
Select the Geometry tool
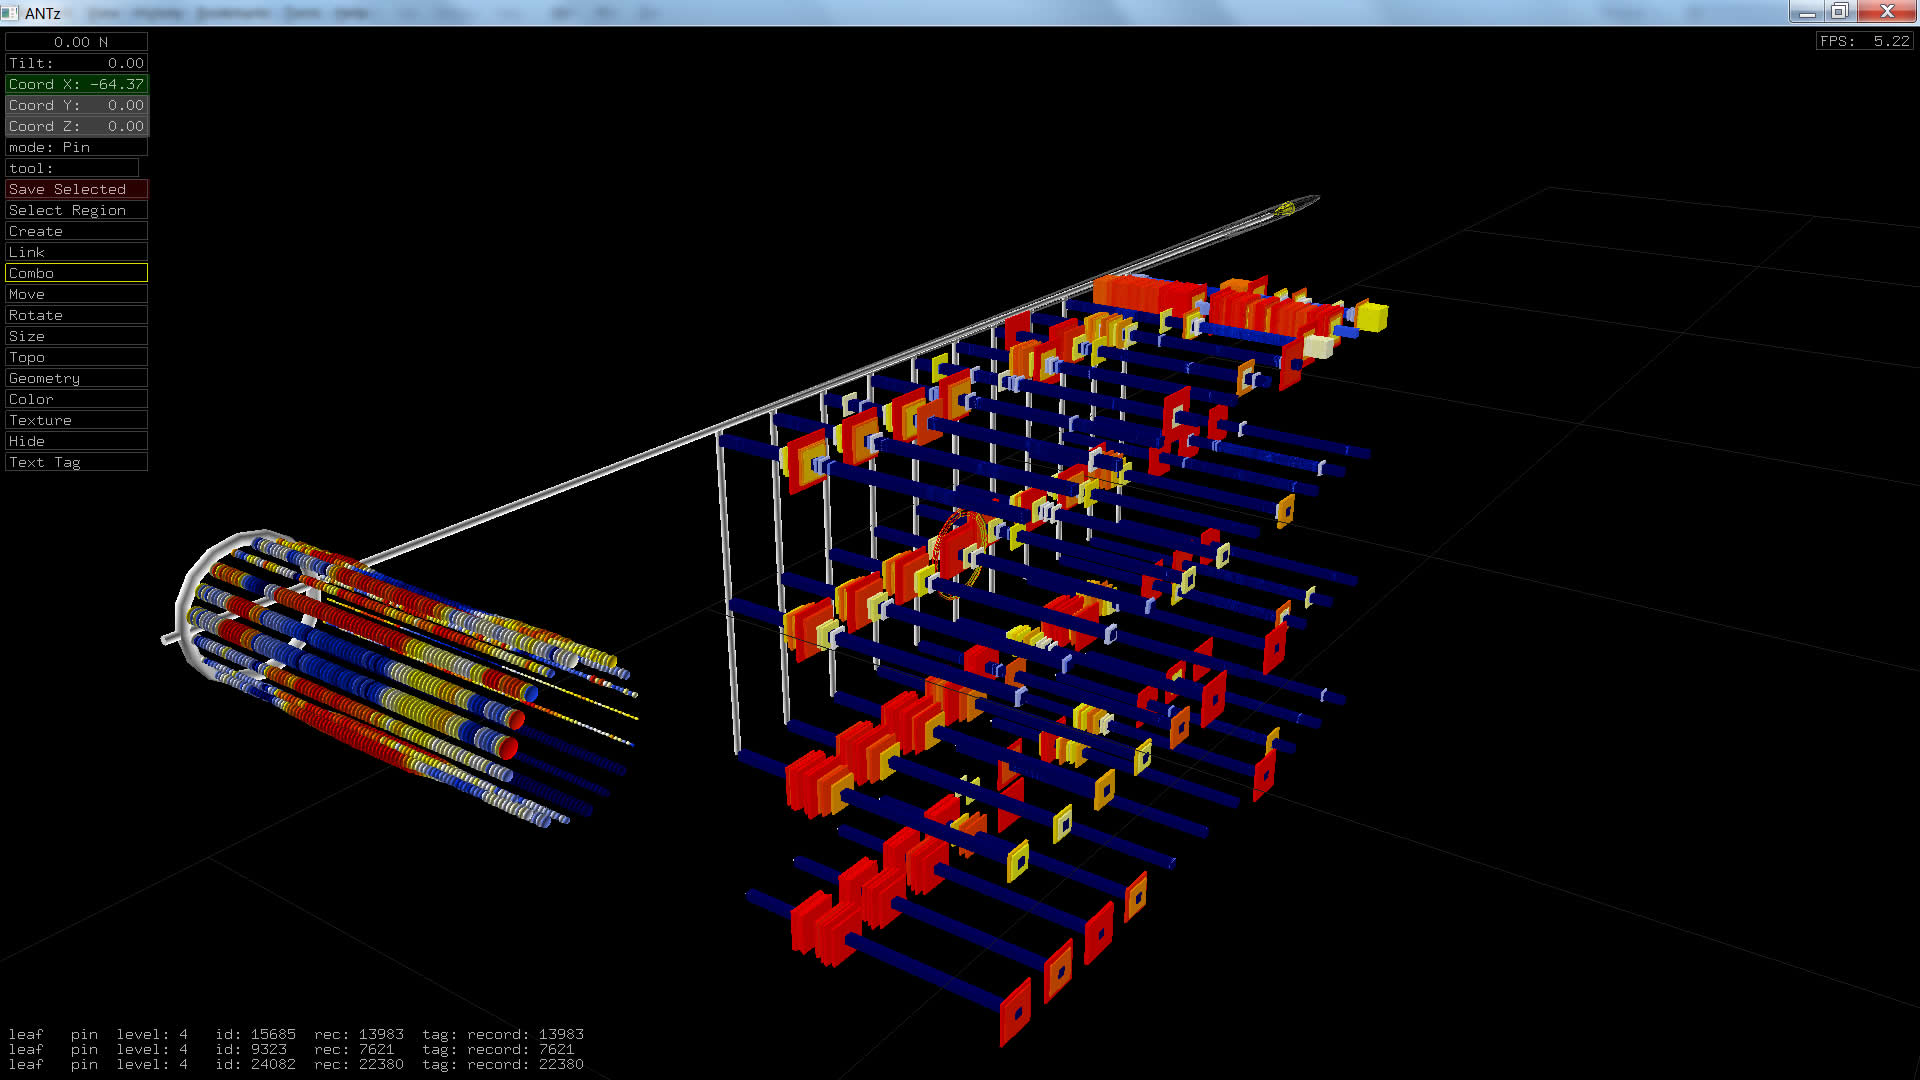tap(76, 378)
